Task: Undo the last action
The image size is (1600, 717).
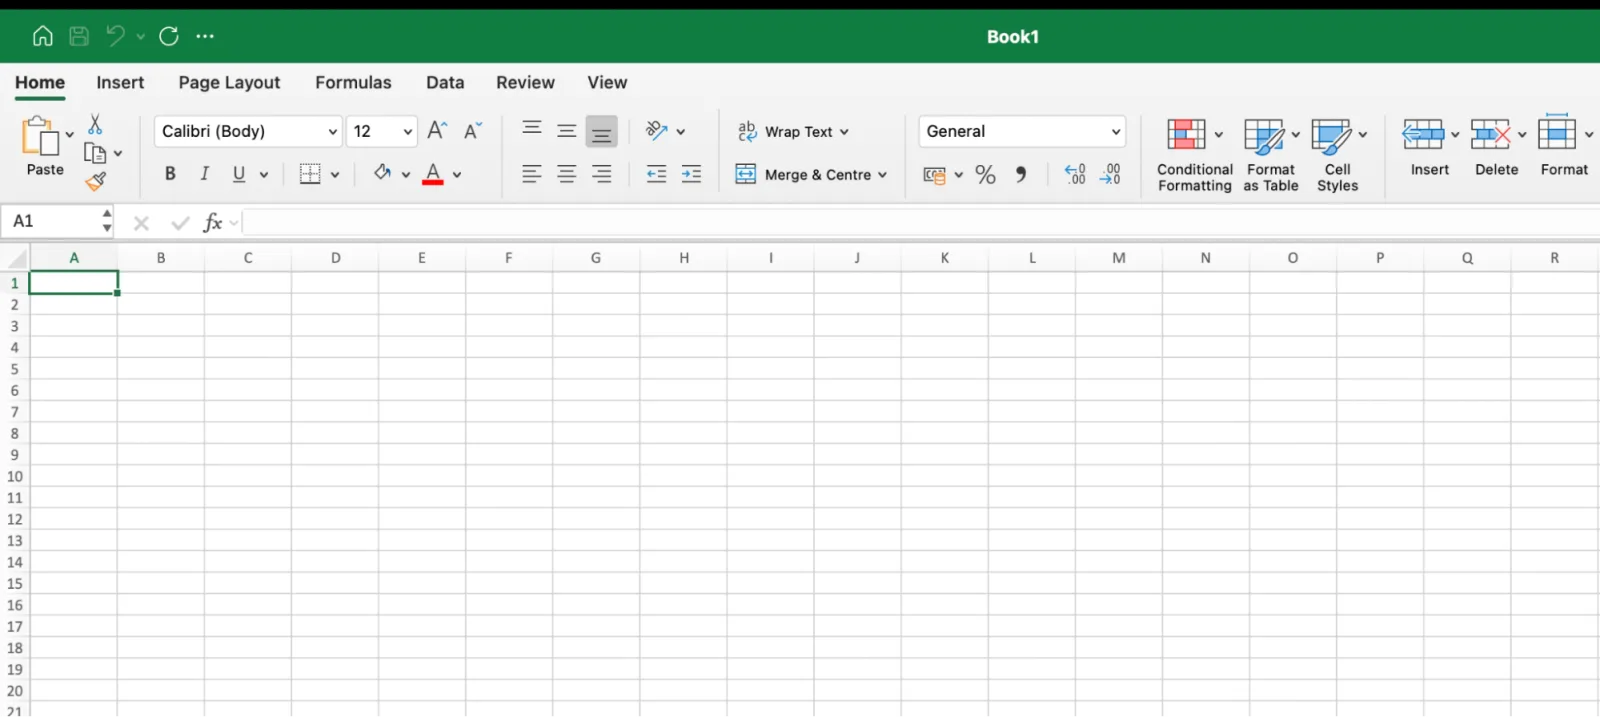Action: coord(115,36)
